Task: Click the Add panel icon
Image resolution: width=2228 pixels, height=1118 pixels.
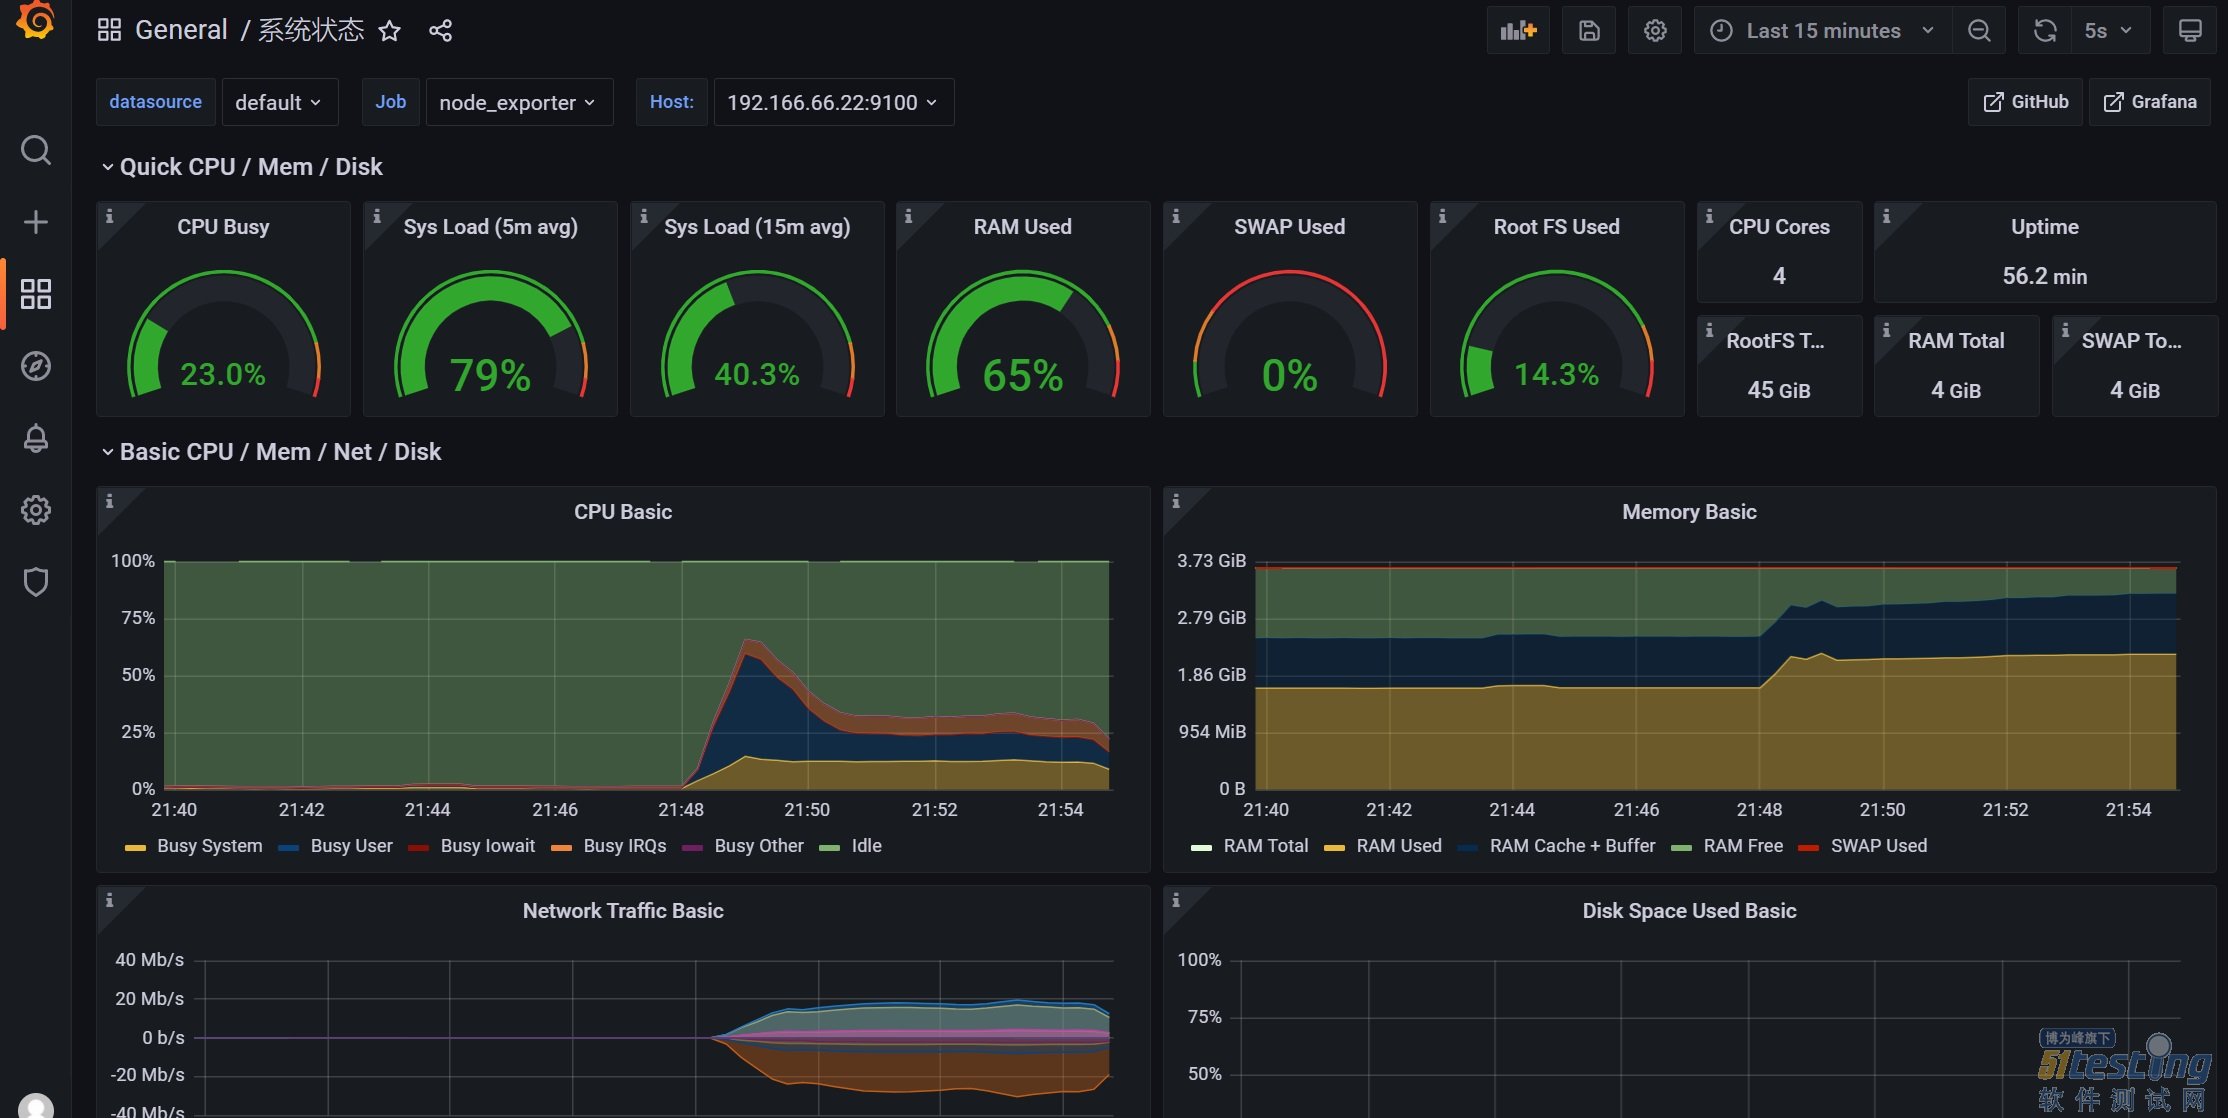Action: [1518, 31]
